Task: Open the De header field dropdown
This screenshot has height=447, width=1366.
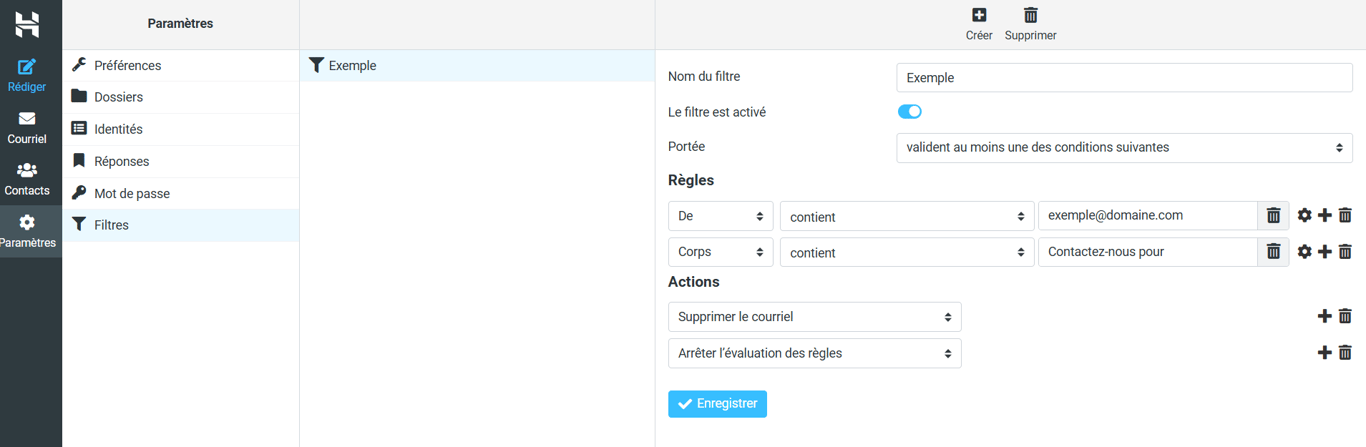Action: [720, 216]
